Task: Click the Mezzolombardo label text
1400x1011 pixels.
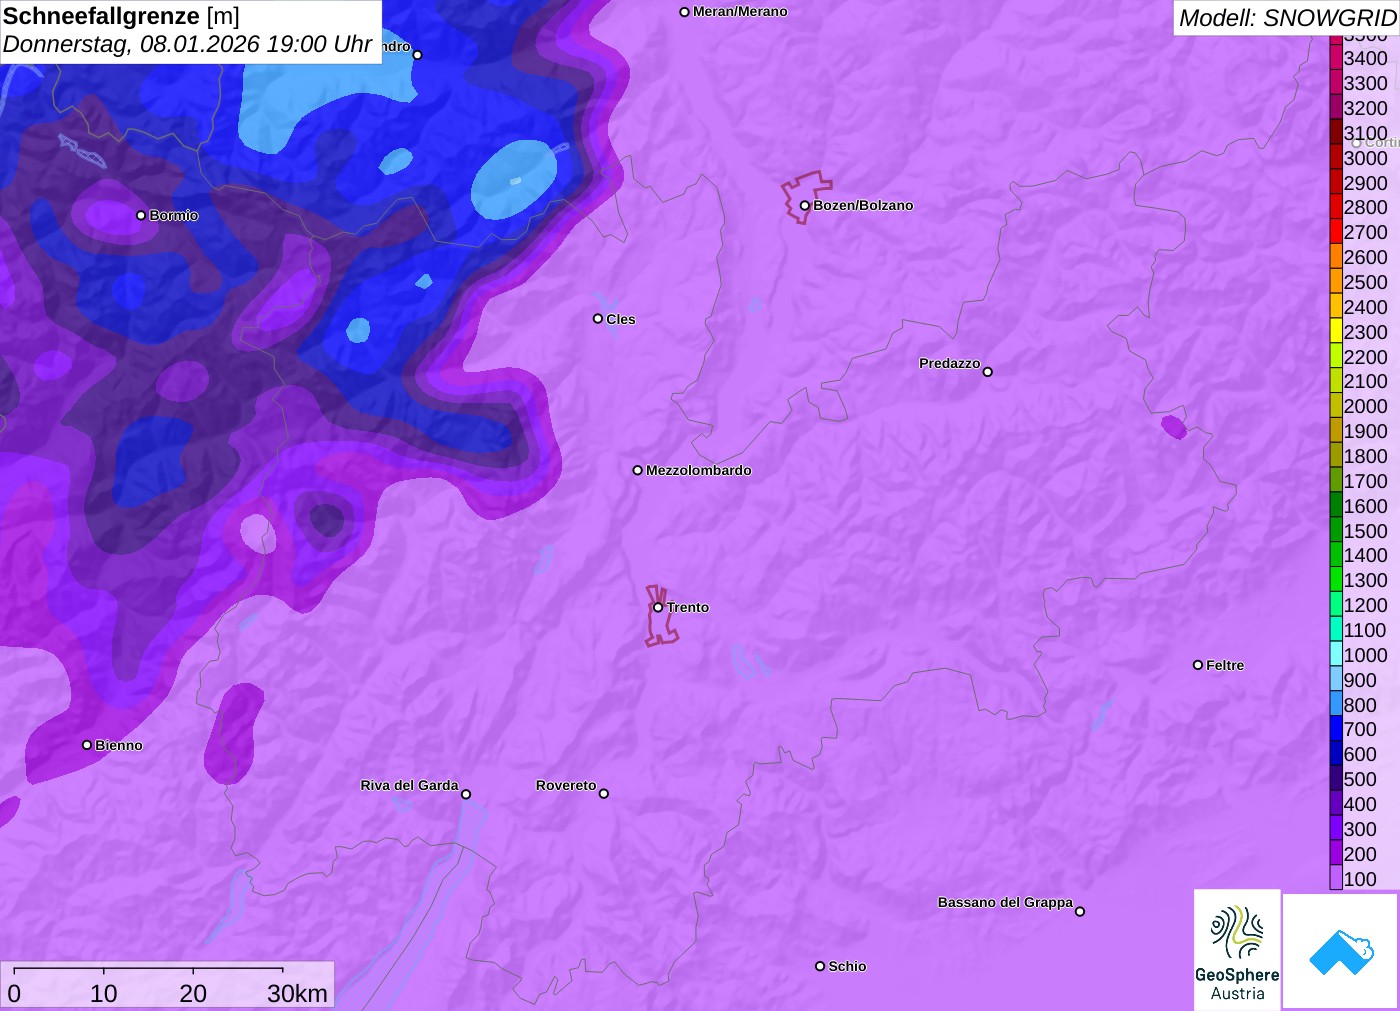Action: (699, 470)
